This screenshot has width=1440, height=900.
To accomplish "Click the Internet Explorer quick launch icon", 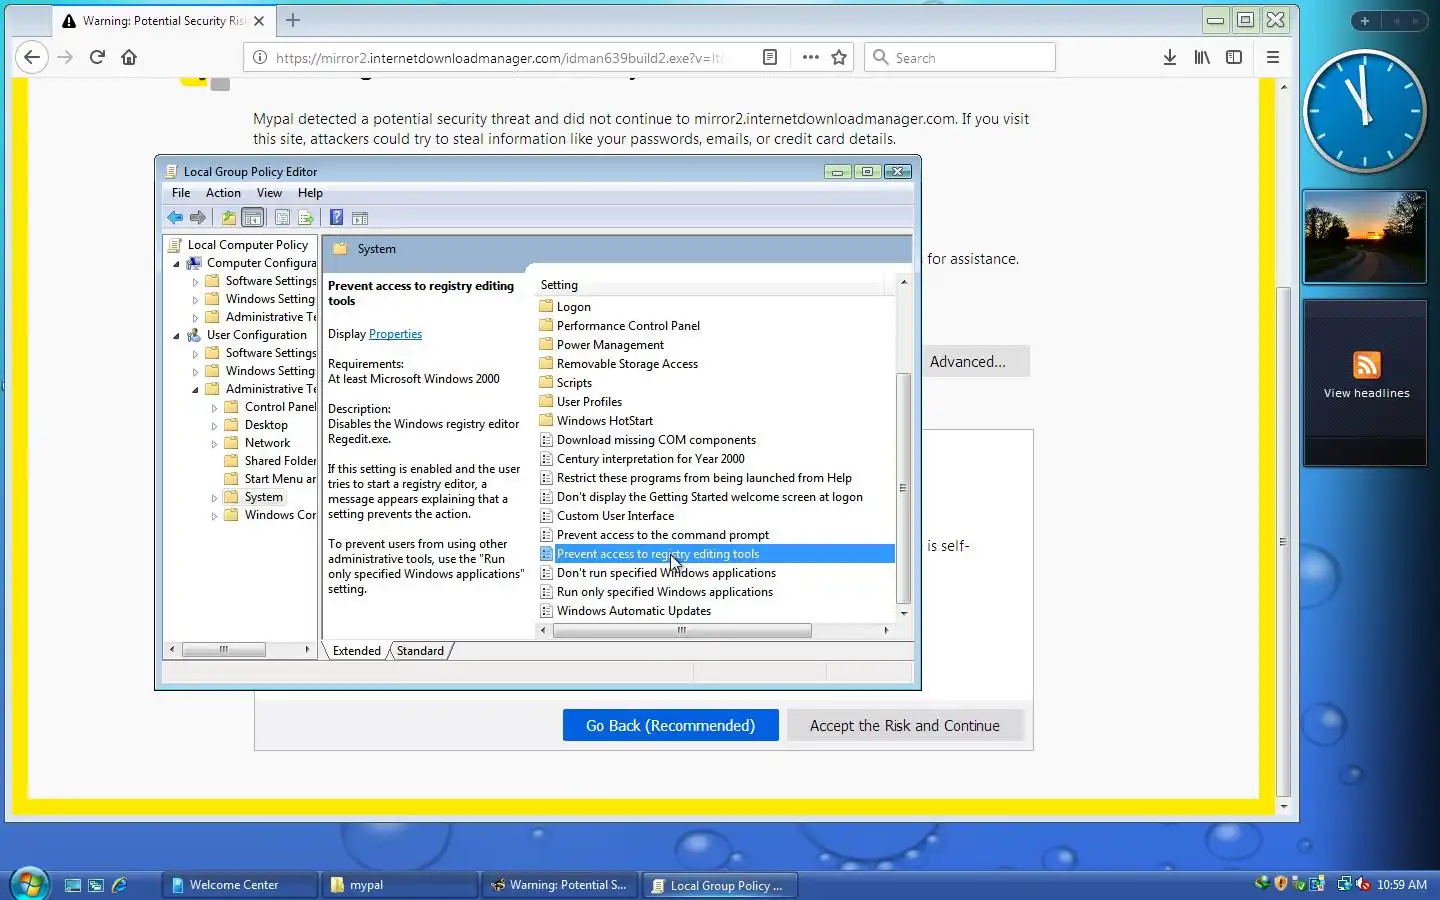I will (x=120, y=885).
